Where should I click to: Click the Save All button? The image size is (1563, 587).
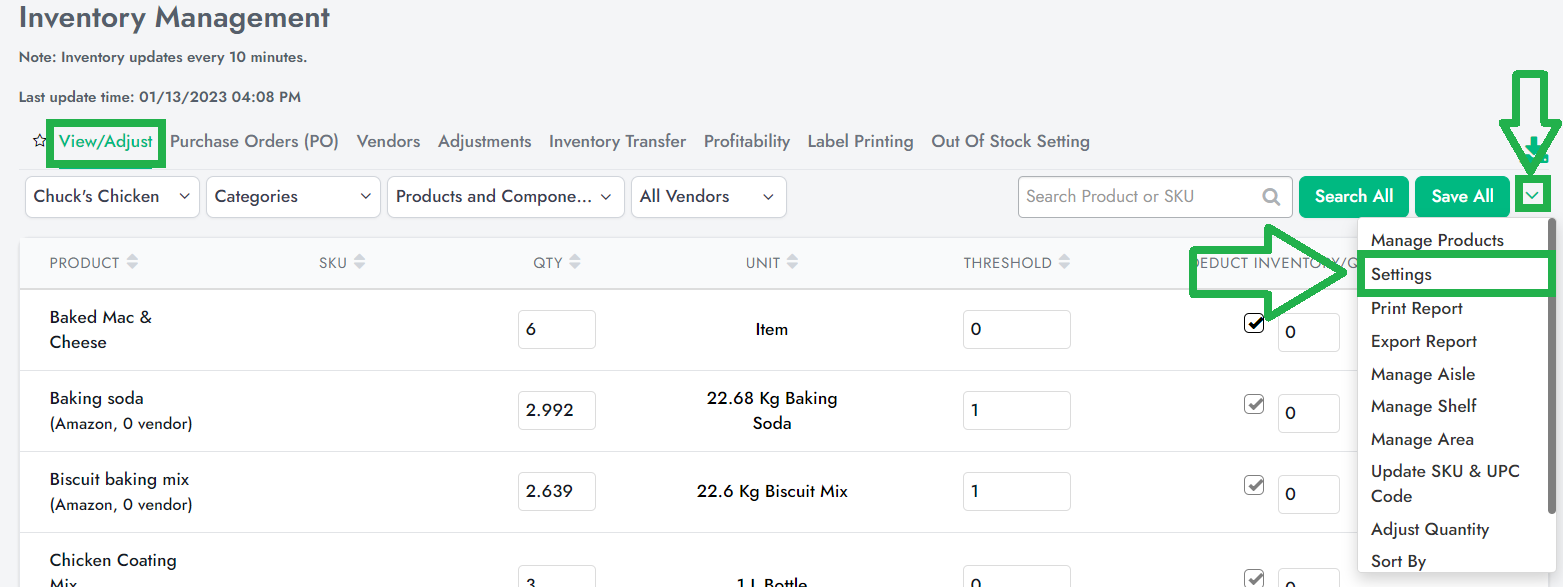pos(1462,197)
